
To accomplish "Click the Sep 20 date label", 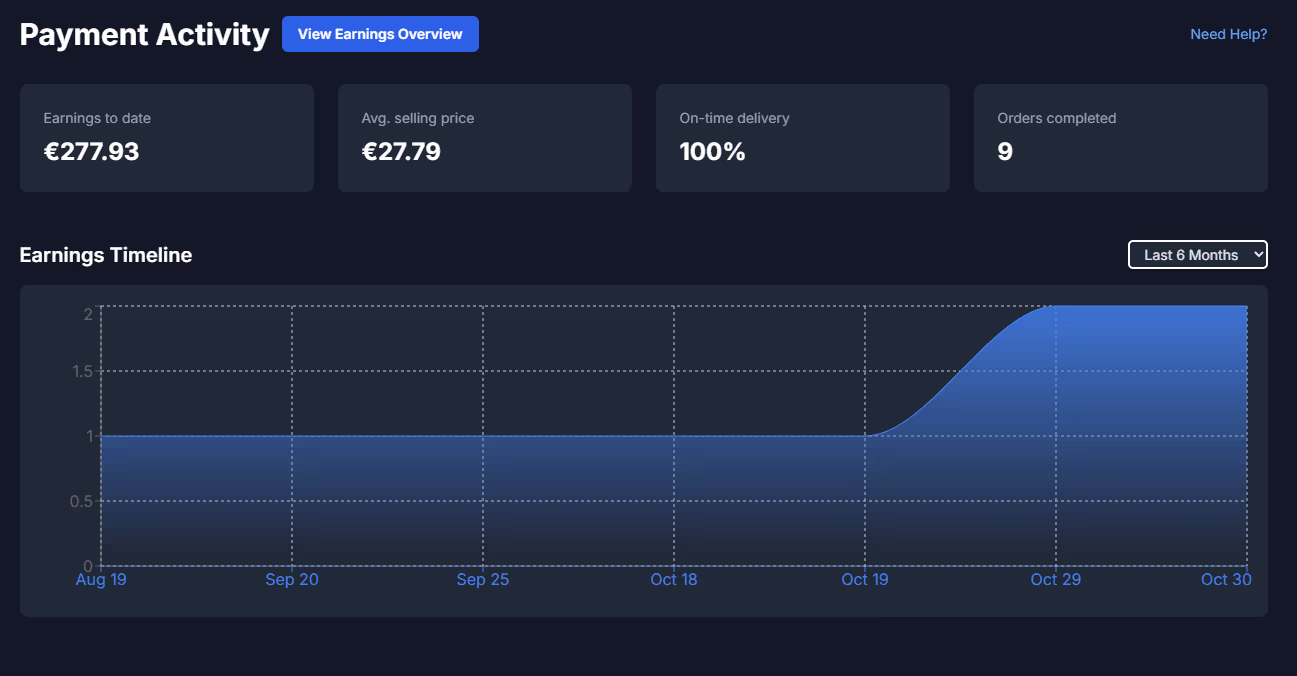I will (x=291, y=579).
